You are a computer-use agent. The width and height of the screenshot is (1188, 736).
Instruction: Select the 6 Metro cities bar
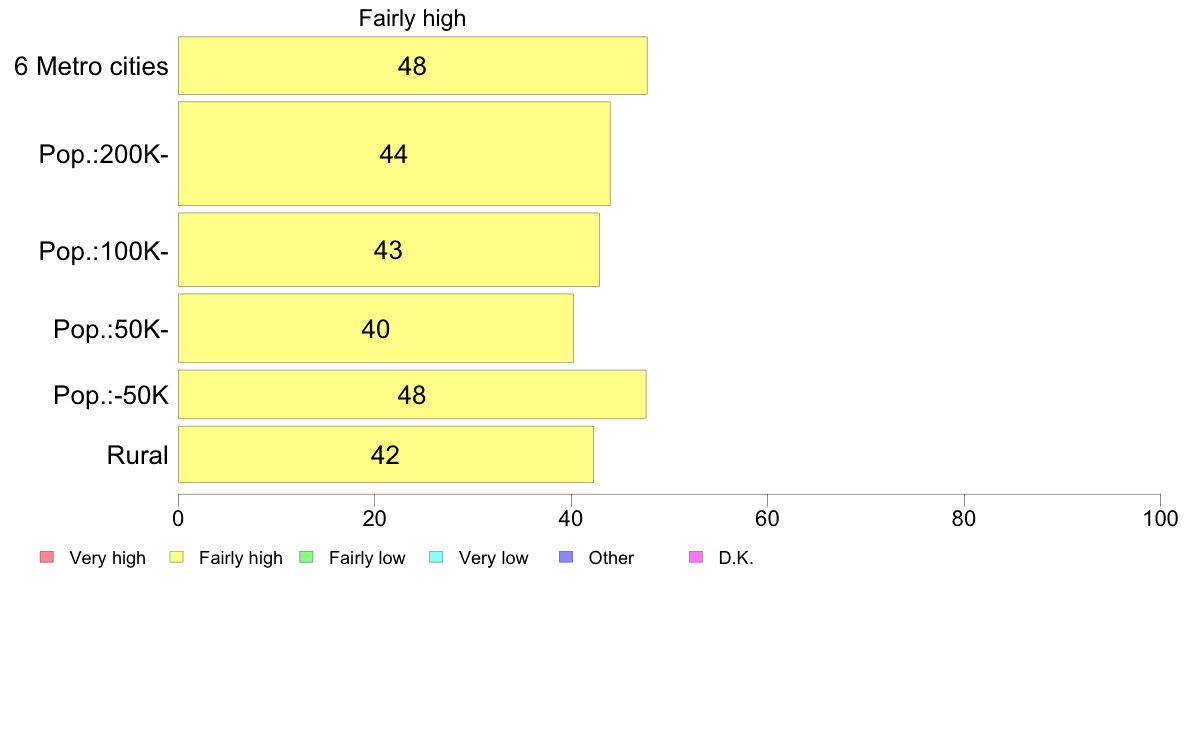coord(413,66)
